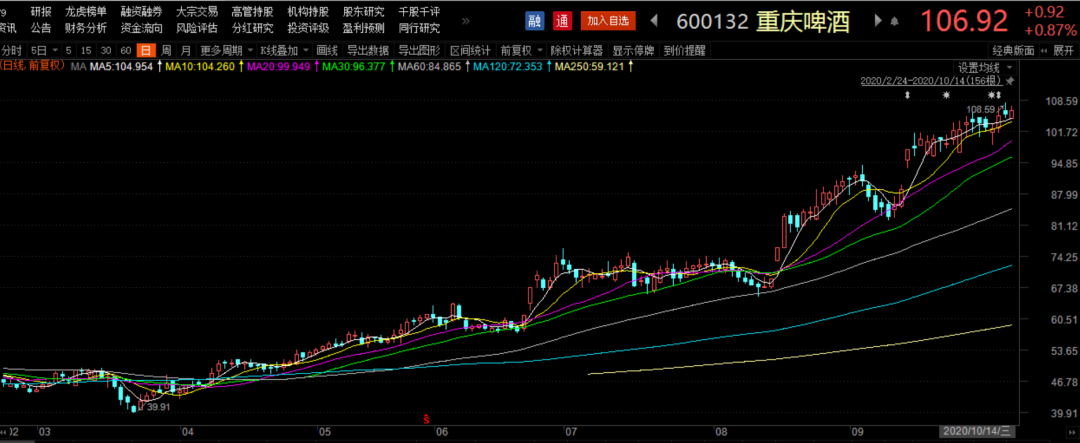Click the MA250 pale yellow trend arrow indicator
The width and height of the screenshot is (1080, 443).
pyautogui.click(x=630, y=67)
